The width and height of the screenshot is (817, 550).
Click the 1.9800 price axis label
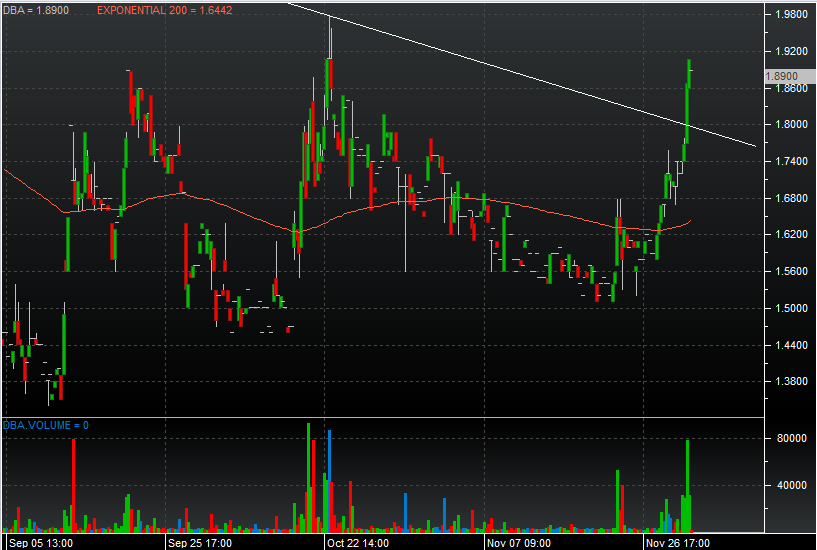click(x=791, y=15)
